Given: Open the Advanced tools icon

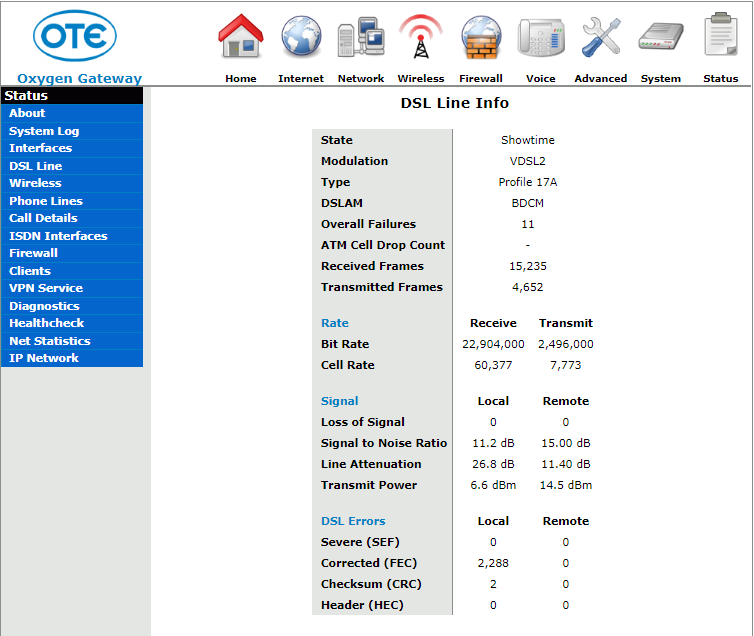Looking at the screenshot, I should click(x=601, y=37).
